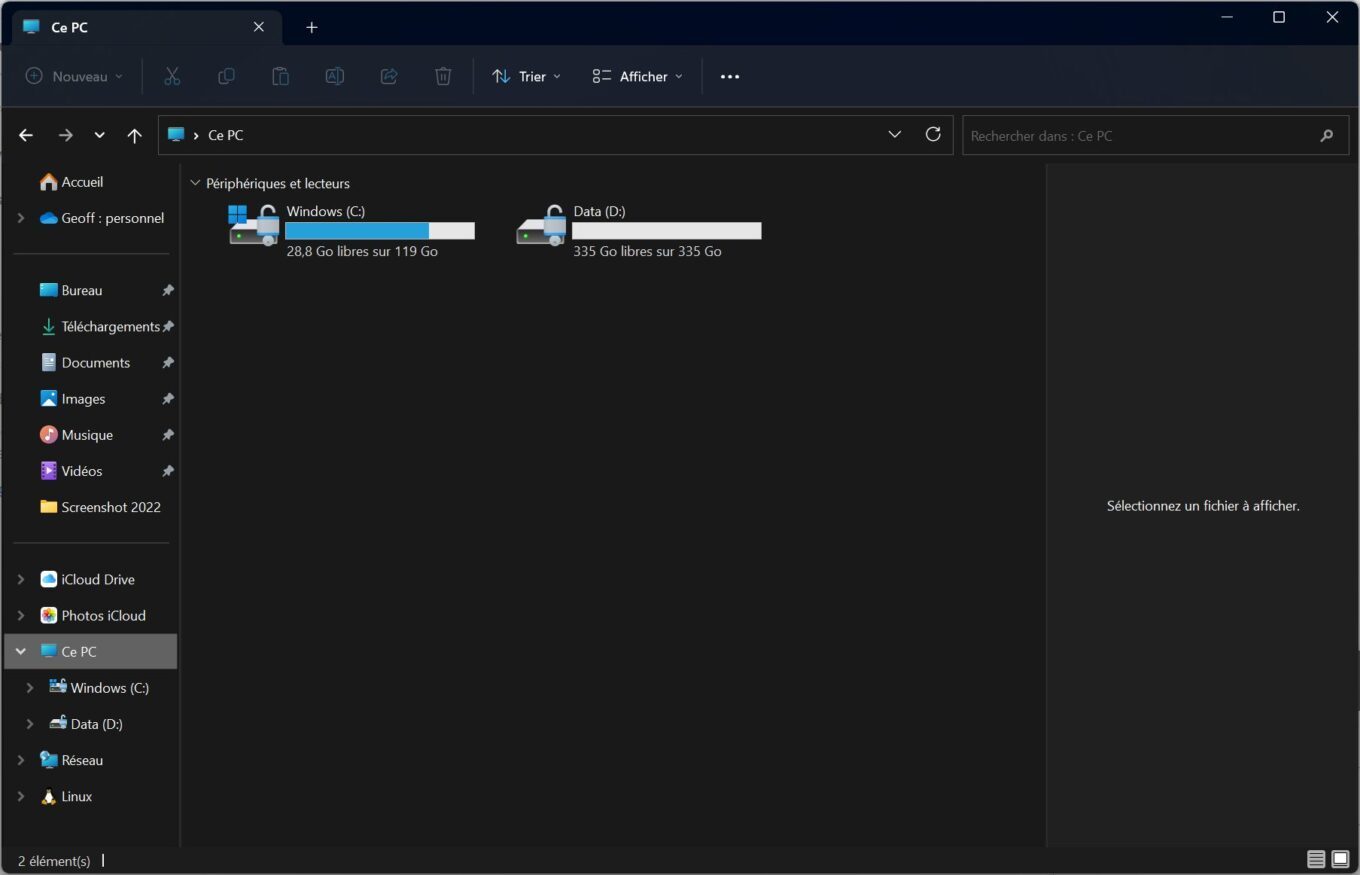Open Bureau folder in sidebar
Image resolution: width=1360 pixels, height=875 pixels.
pyautogui.click(x=71, y=290)
